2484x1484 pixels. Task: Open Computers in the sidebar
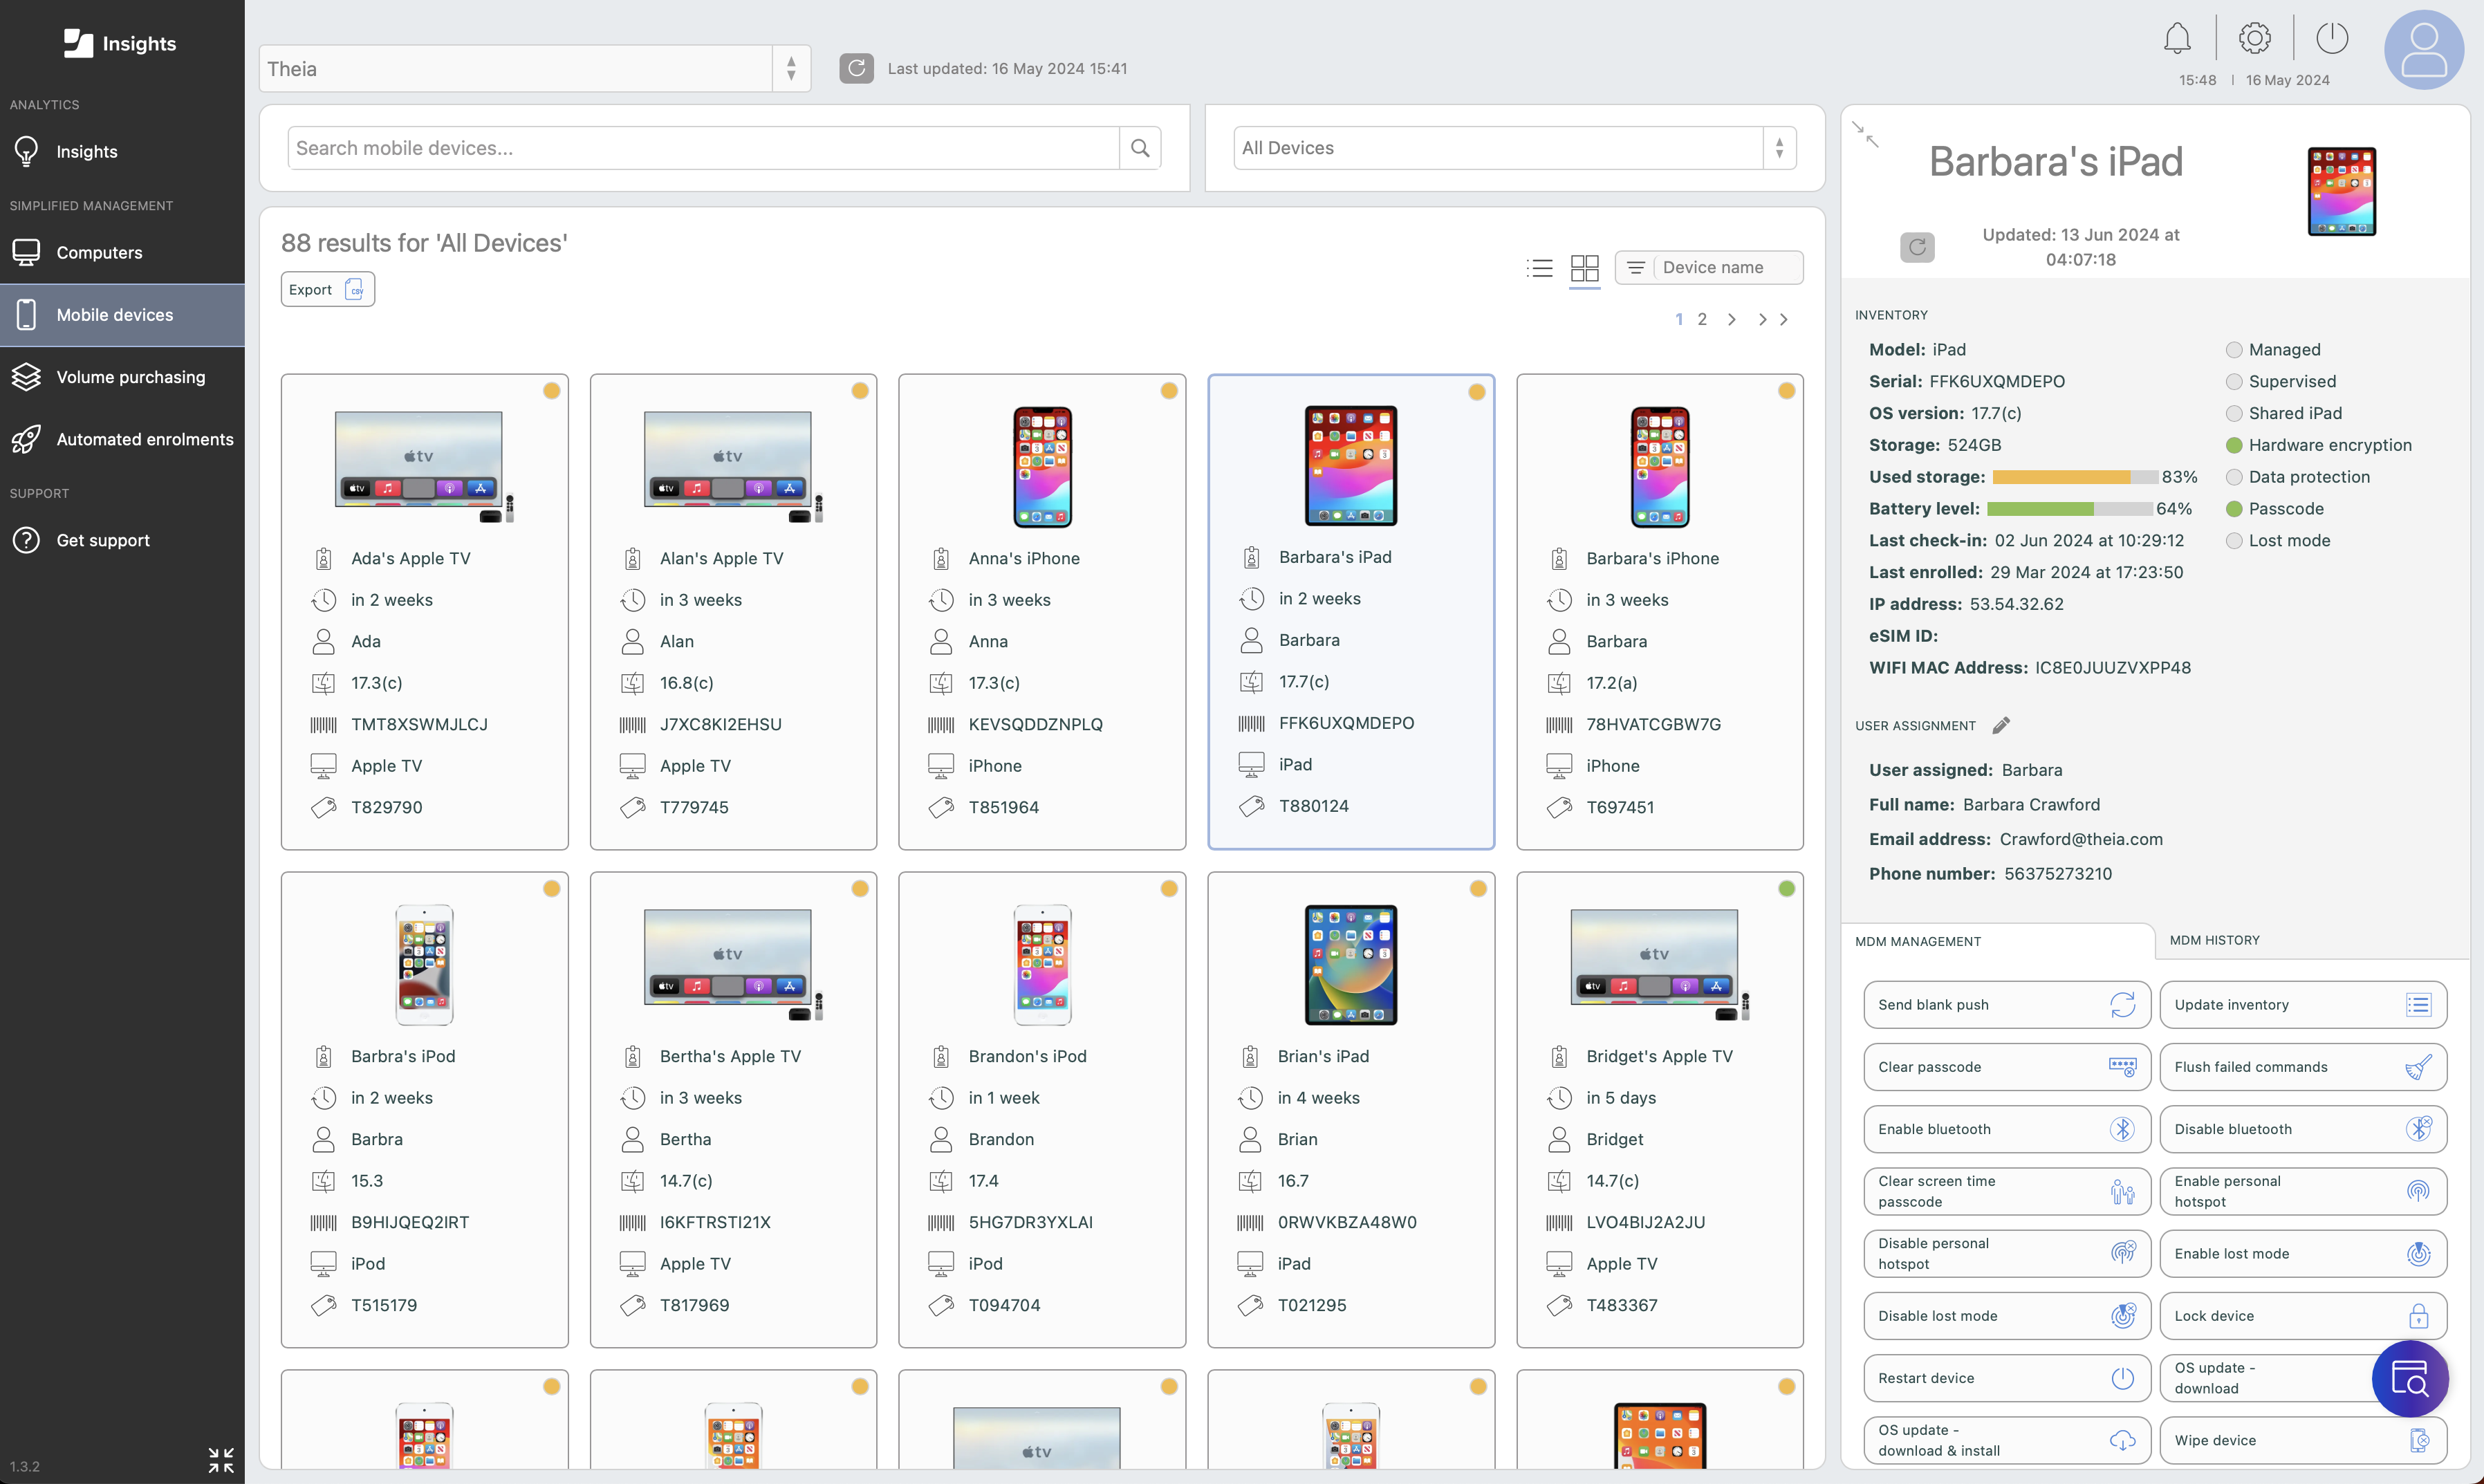click(x=122, y=252)
